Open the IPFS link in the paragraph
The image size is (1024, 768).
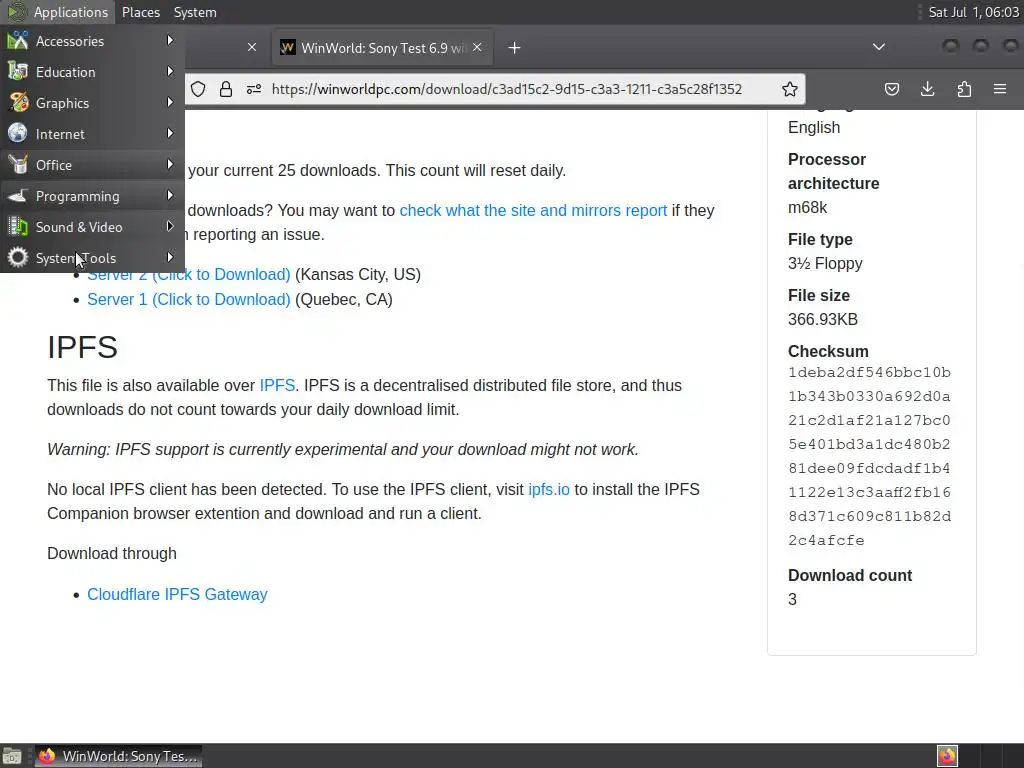(x=277, y=385)
